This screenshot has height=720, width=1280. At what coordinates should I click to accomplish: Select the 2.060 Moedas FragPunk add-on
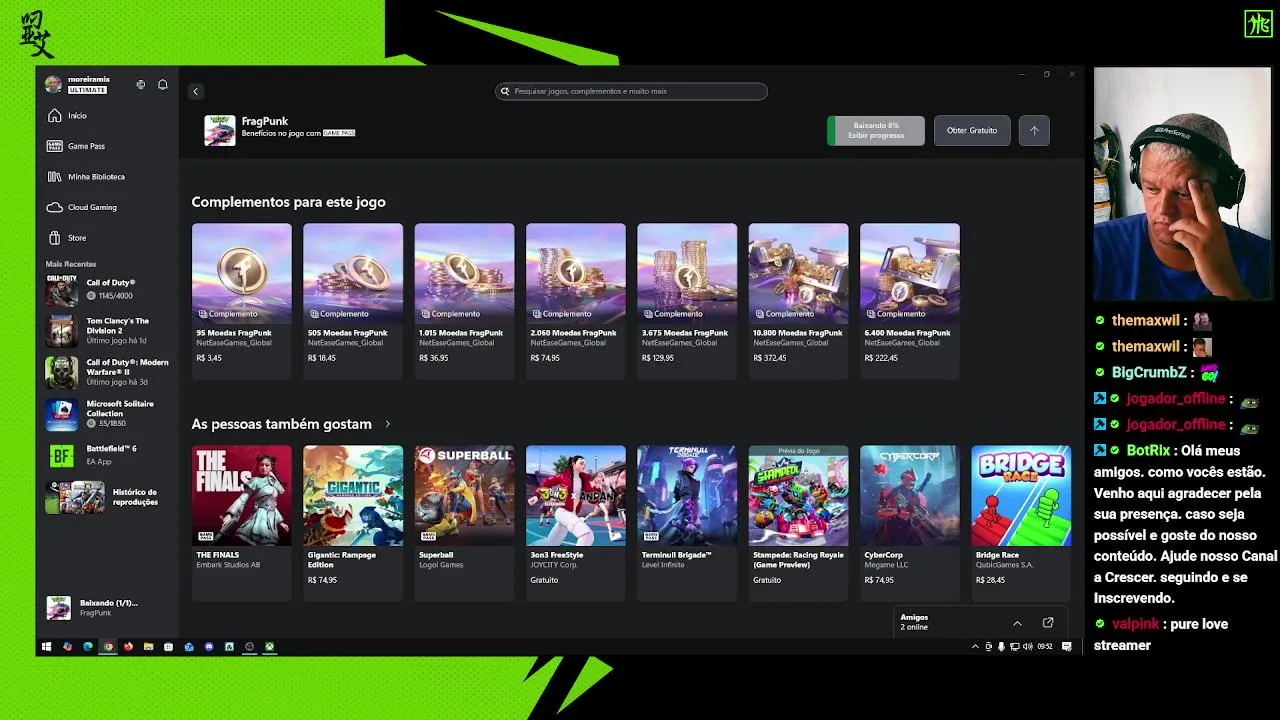click(x=576, y=300)
